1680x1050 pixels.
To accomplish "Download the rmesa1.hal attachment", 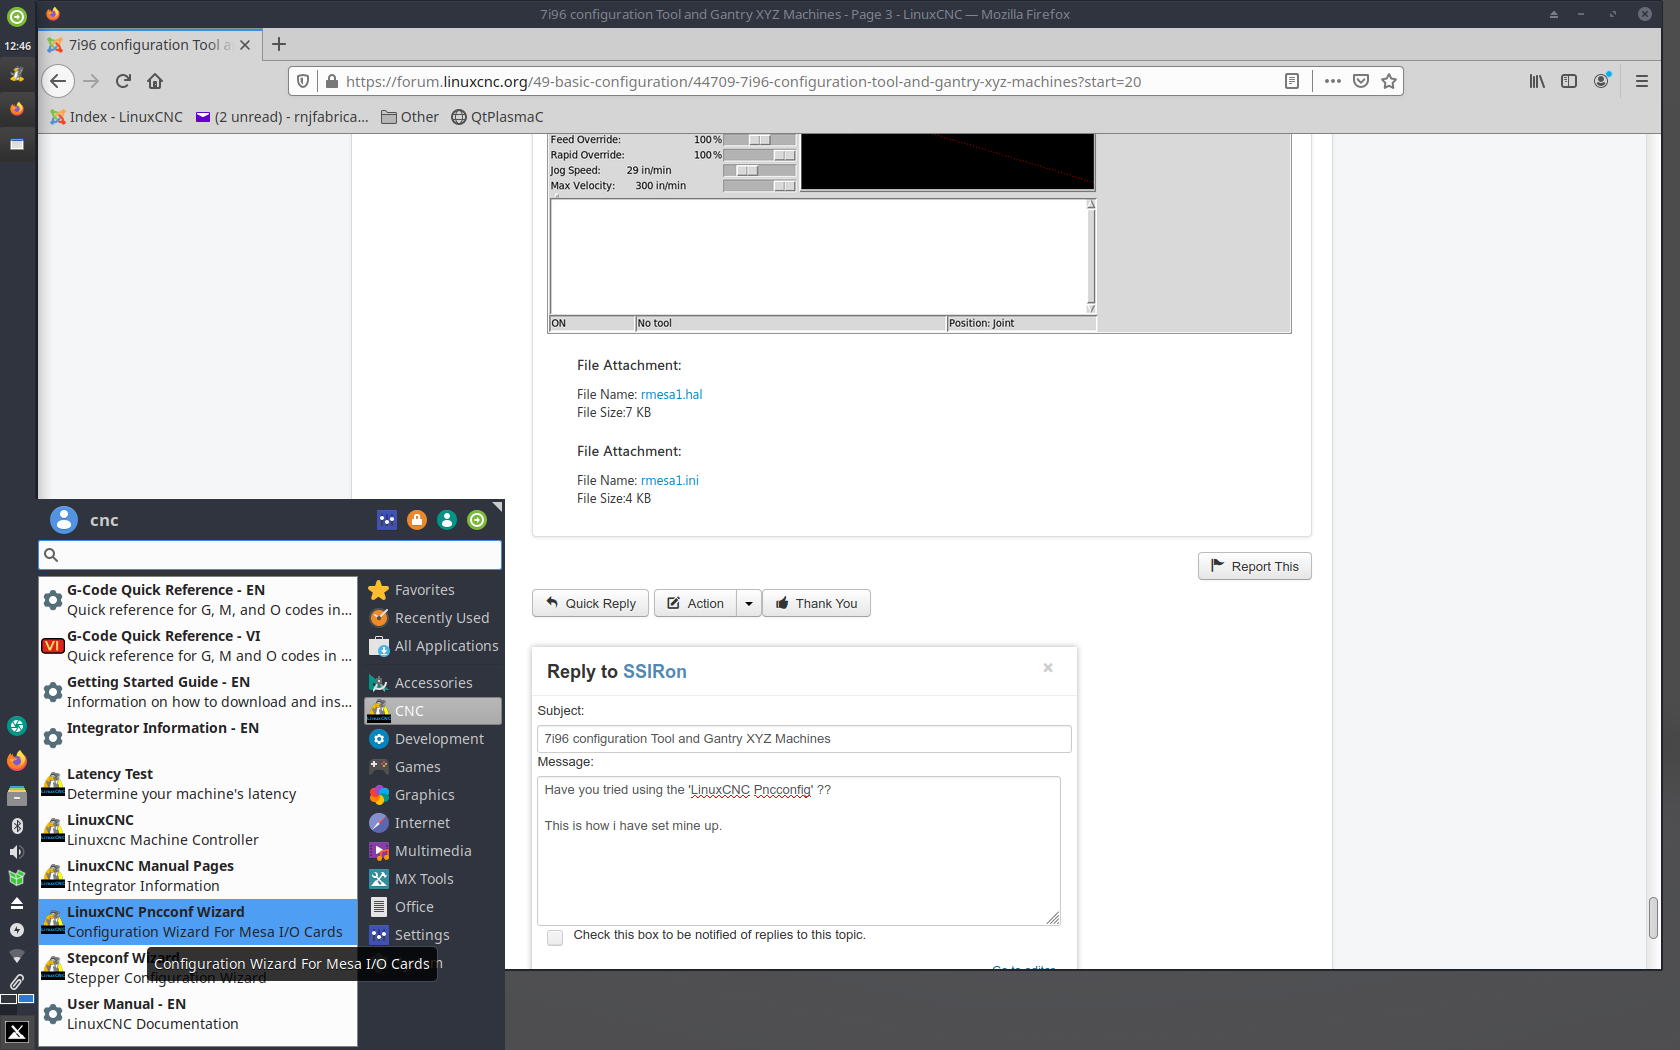I will click(x=671, y=395).
